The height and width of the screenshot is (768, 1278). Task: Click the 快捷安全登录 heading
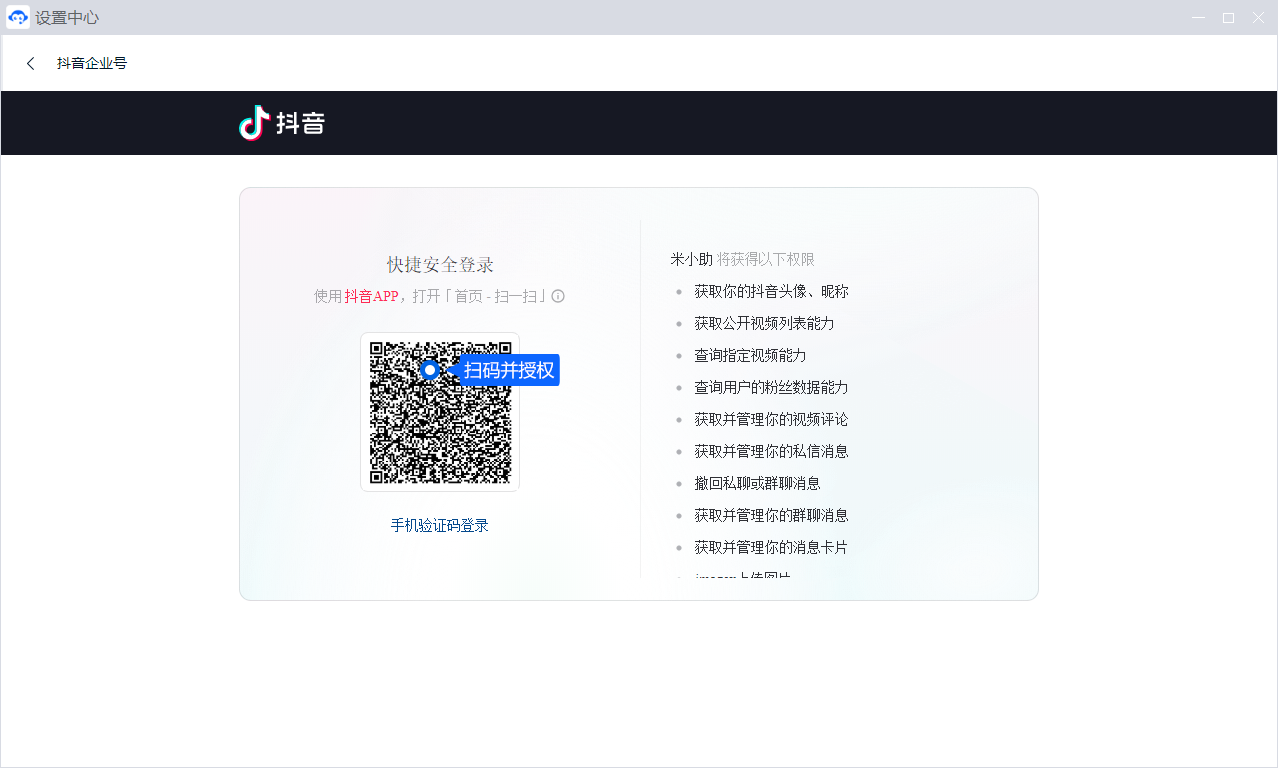coord(440,264)
